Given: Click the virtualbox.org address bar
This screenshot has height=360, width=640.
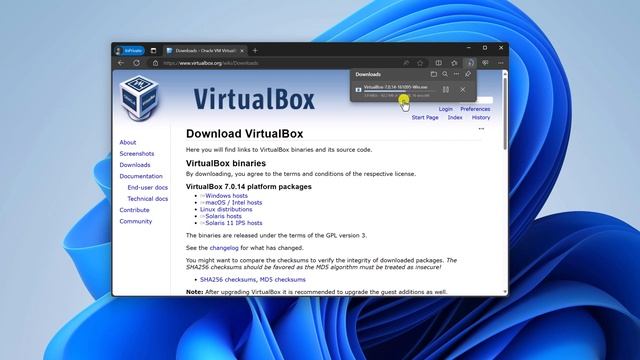Looking at the screenshot, I should pos(278,63).
